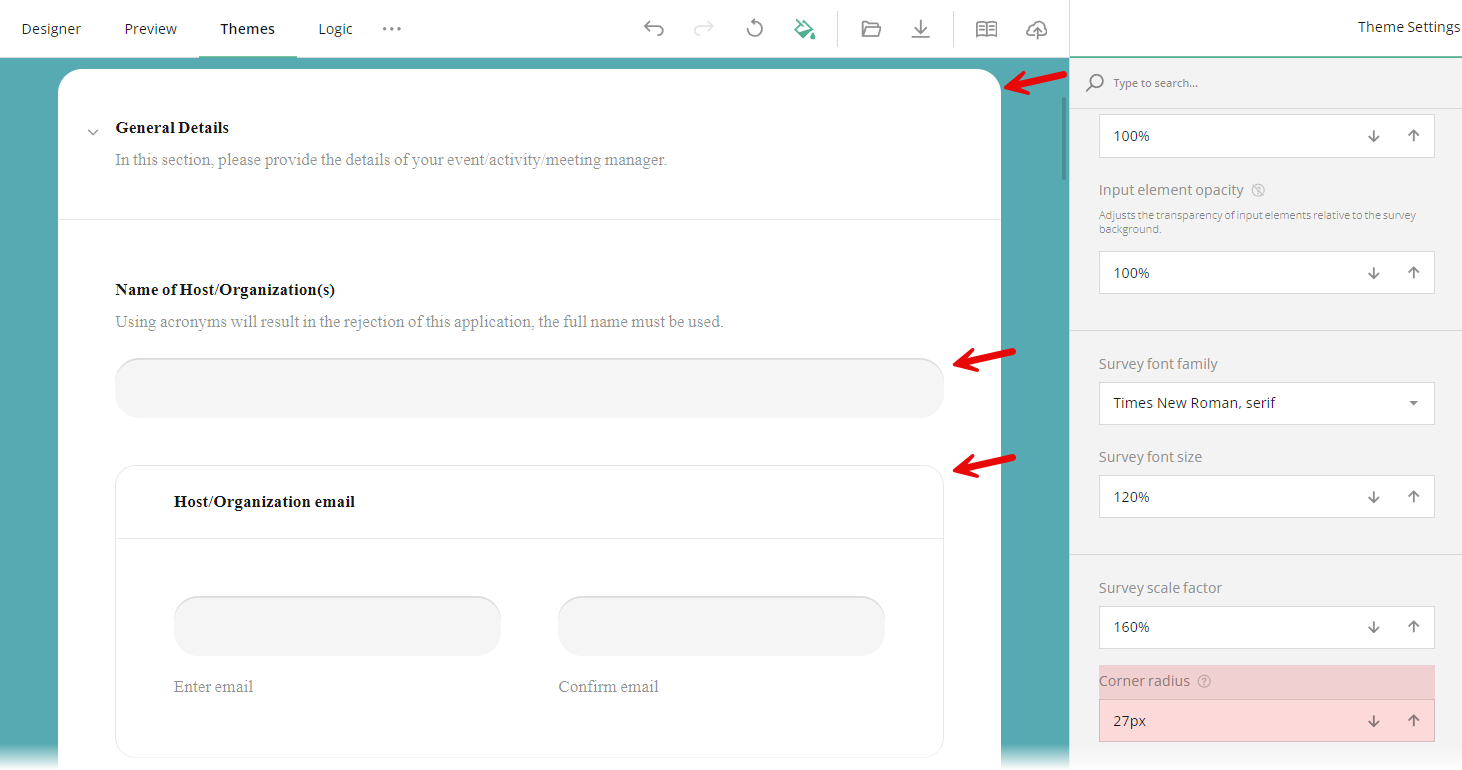Screen dimensions: 1462x770
Task: Click the General Details heading
Action: [172, 128]
